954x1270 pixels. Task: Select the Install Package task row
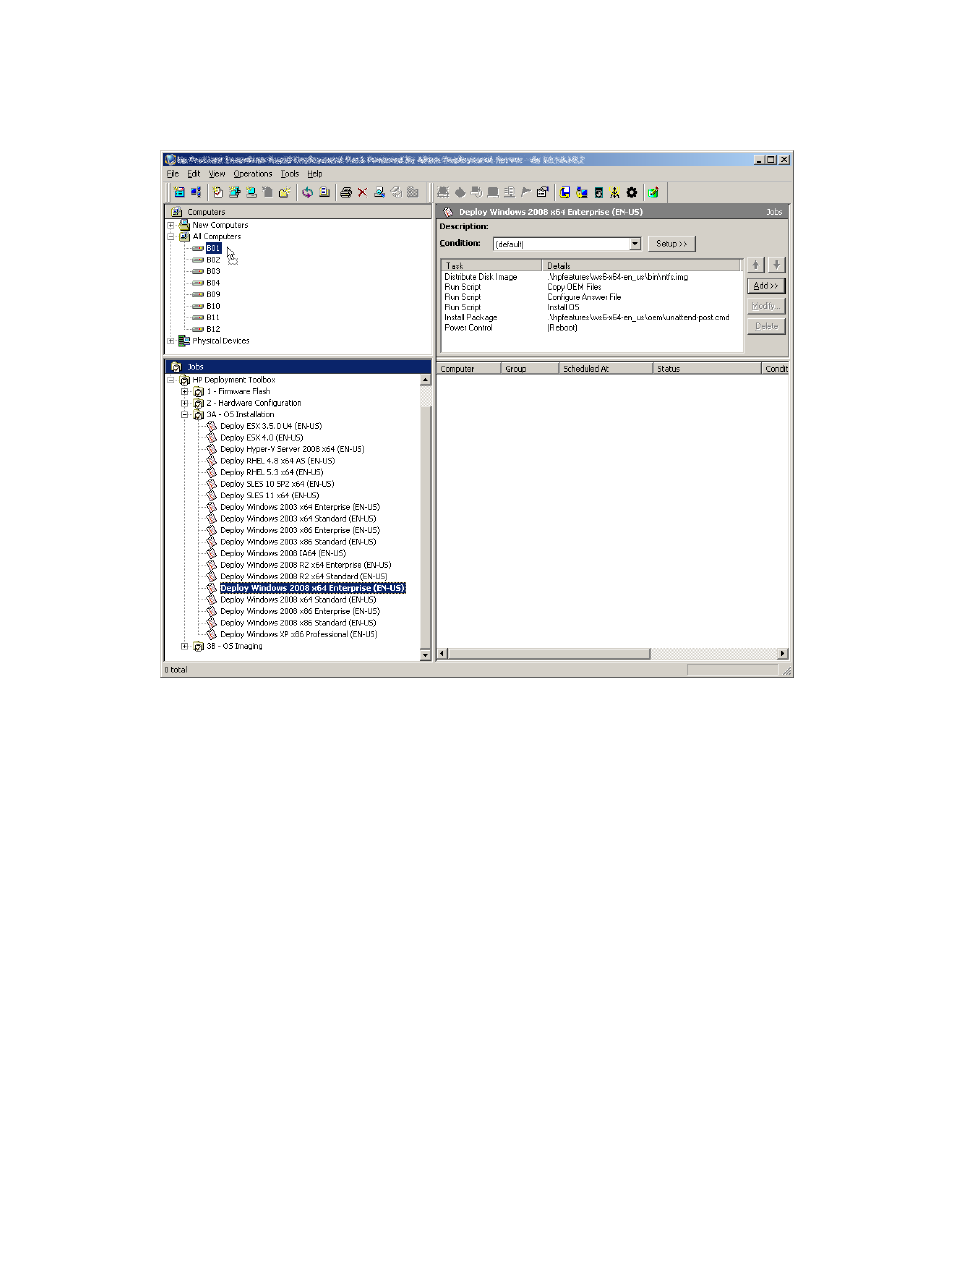click(x=591, y=318)
